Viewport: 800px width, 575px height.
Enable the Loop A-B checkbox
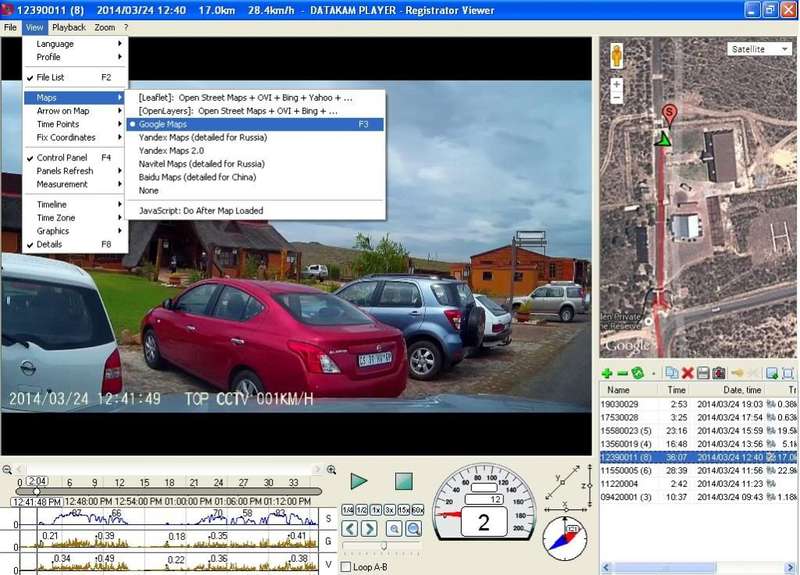[346, 567]
